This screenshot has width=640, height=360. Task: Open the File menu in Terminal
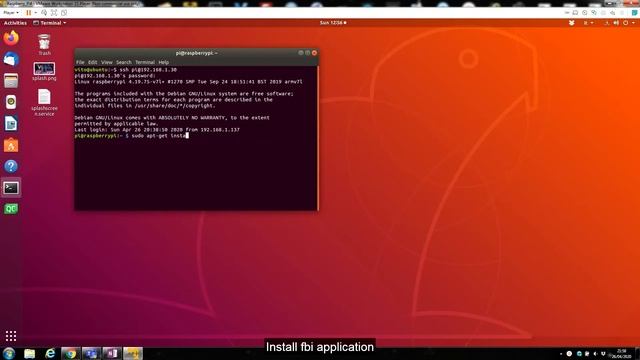80,62
